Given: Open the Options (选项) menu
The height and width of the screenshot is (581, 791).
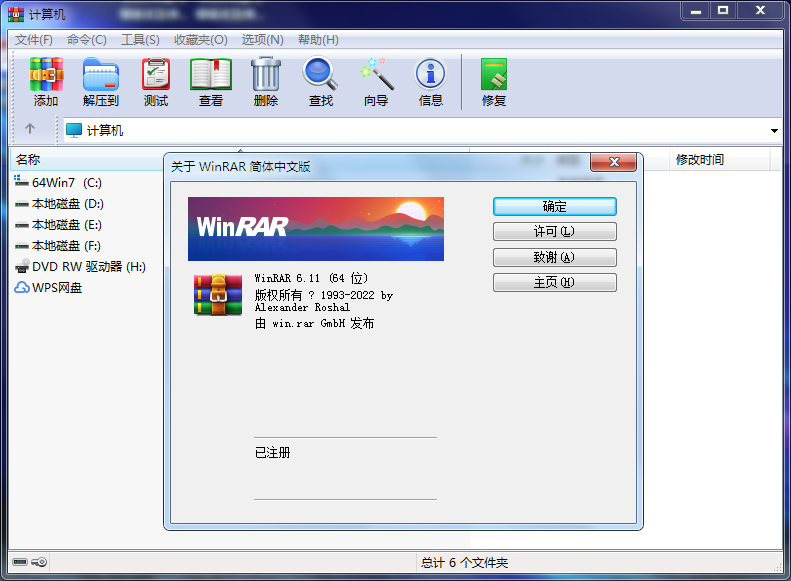Looking at the screenshot, I should [262, 39].
